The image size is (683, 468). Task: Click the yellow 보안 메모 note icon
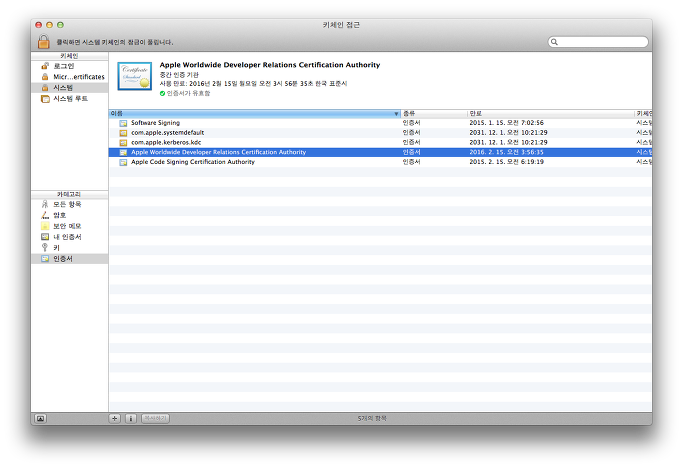click(45, 226)
